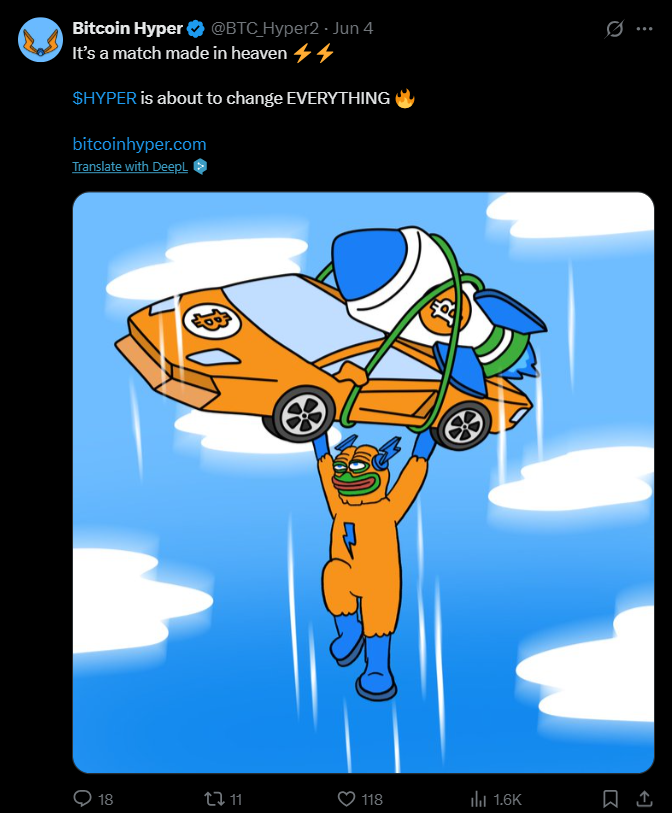Open the $HYPER cashtag link
The height and width of the screenshot is (813, 672).
(x=104, y=98)
